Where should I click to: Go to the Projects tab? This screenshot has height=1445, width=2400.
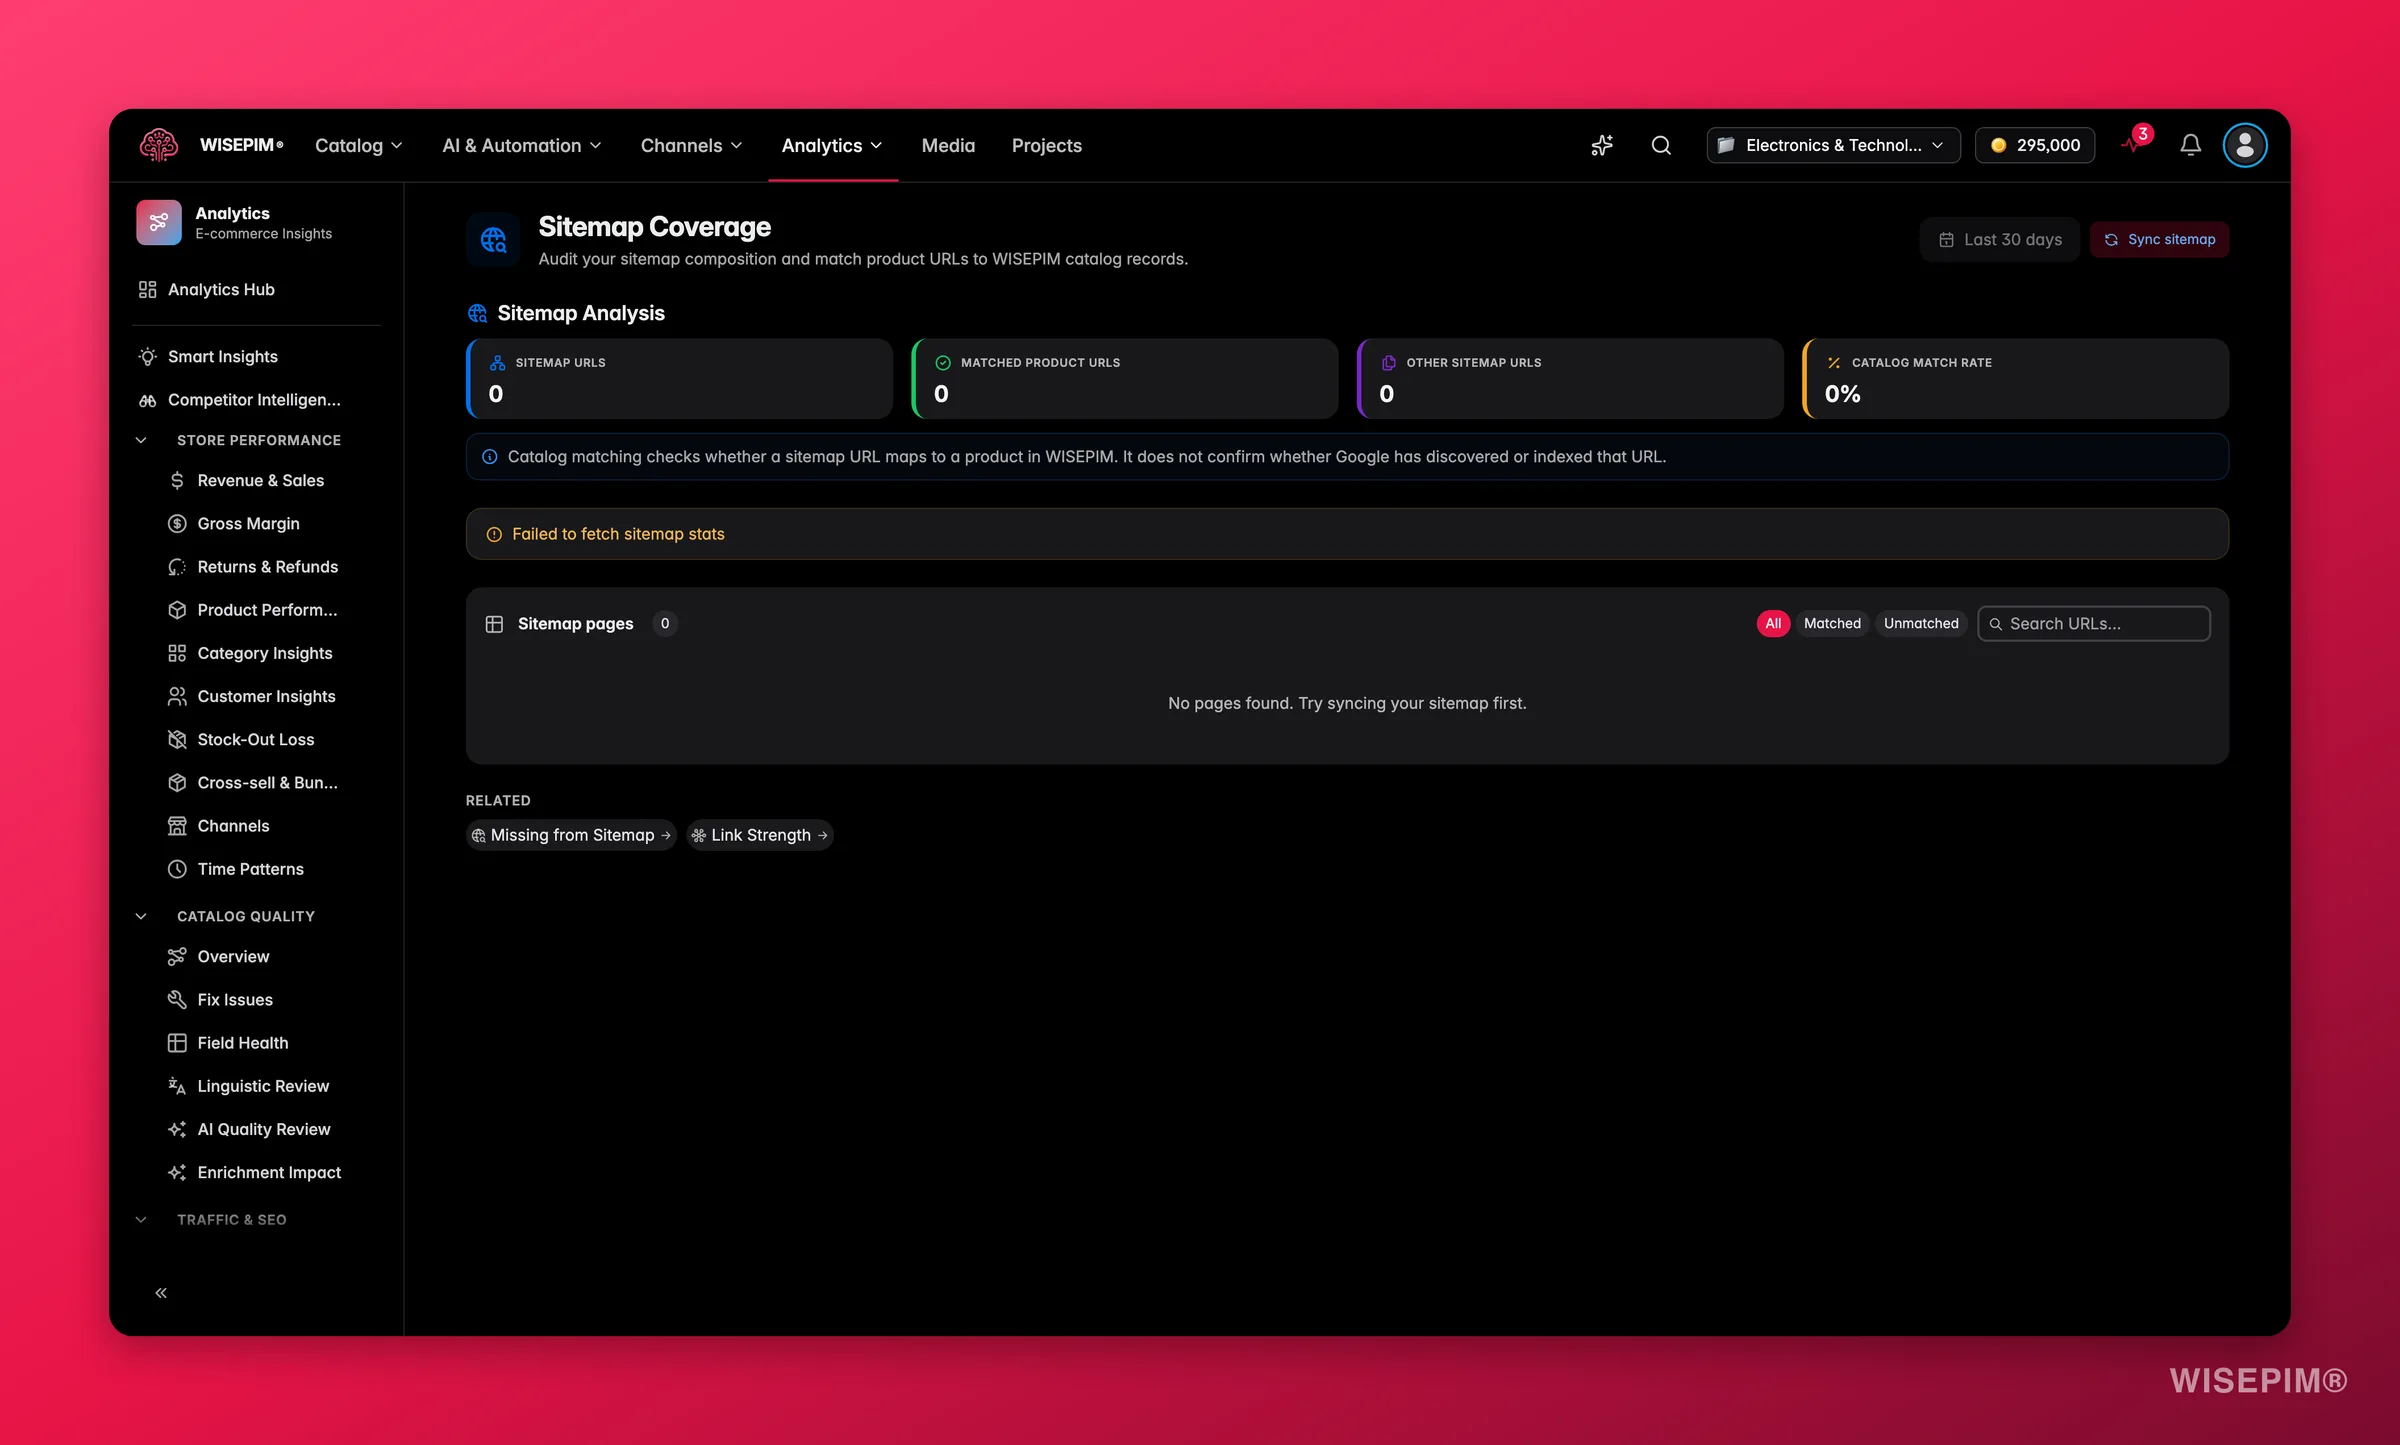tap(1047, 145)
